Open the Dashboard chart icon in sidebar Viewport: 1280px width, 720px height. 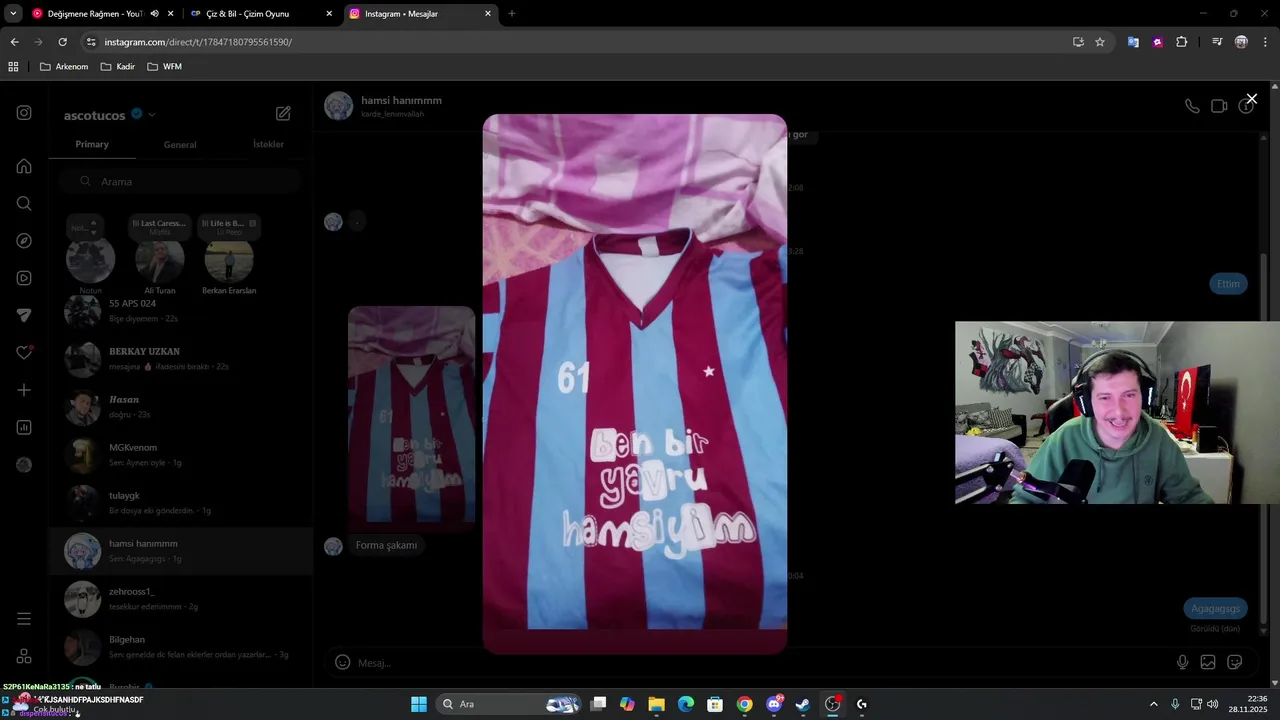tap(24, 427)
